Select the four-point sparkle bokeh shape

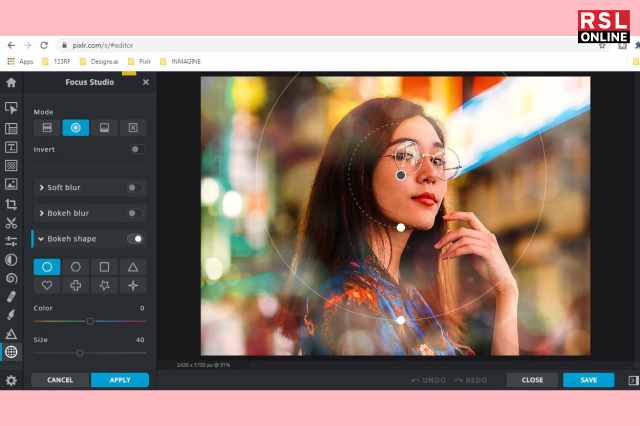click(x=133, y=285)
